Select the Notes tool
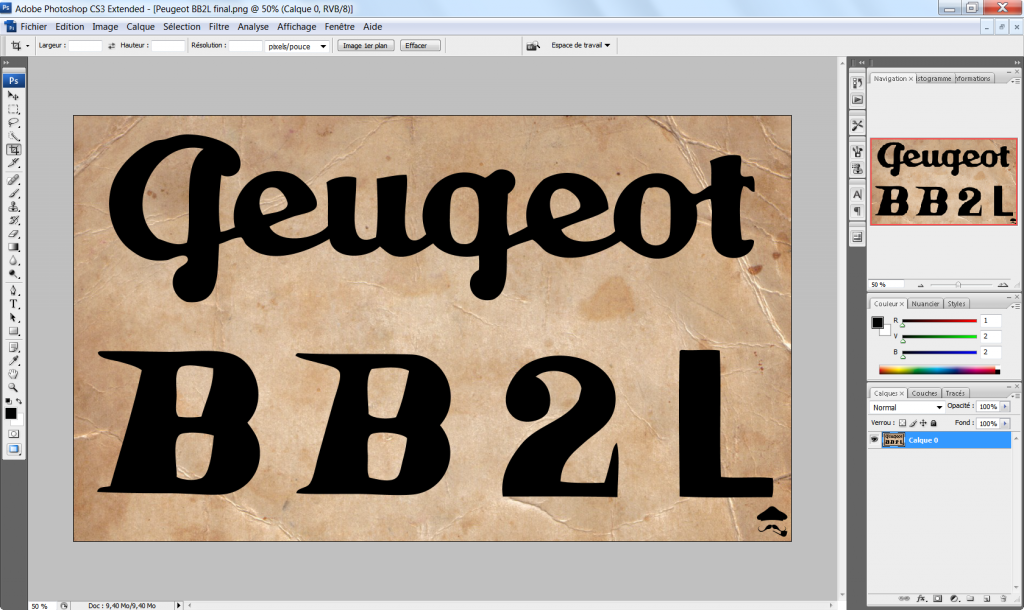The width and height of the screenshot is (1024, 610). click(13, 347)
